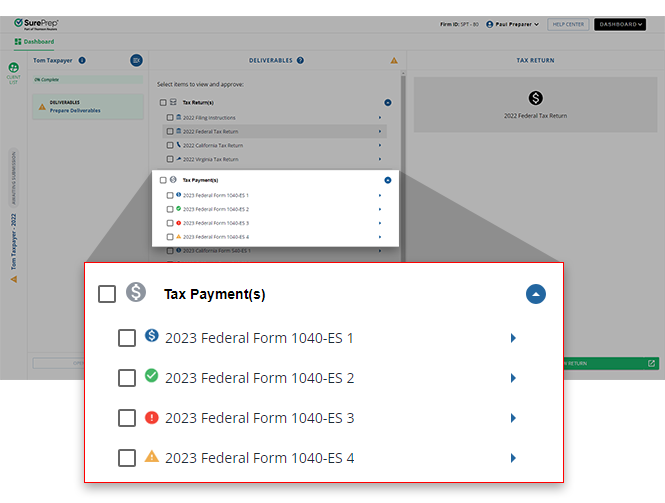Expand the 2022 Filing Instructions row arrow
665x503 pixels.
(x=380, y=117)
